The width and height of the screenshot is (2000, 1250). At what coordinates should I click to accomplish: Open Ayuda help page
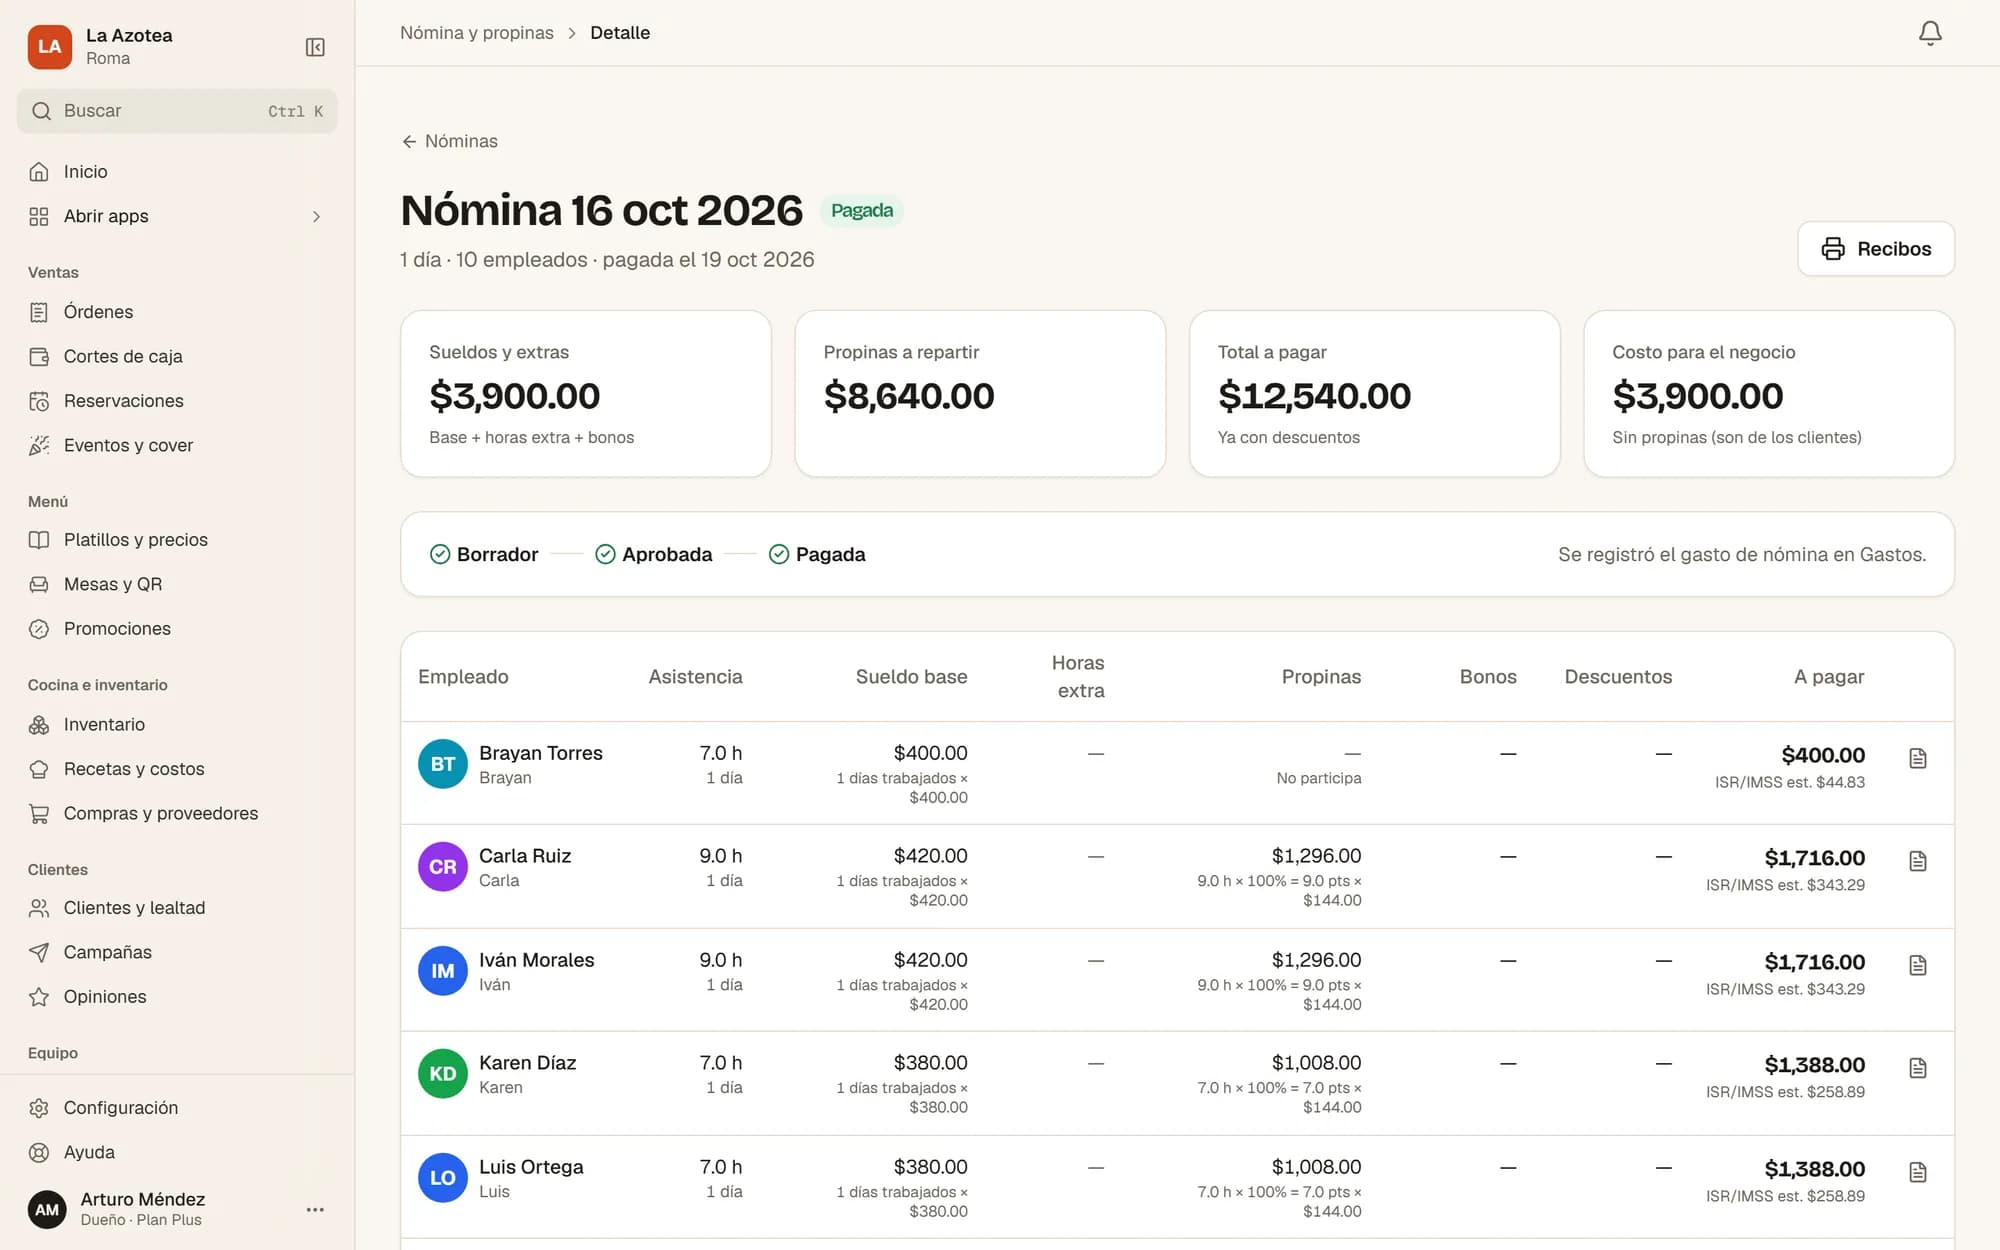coord(177,1152)
